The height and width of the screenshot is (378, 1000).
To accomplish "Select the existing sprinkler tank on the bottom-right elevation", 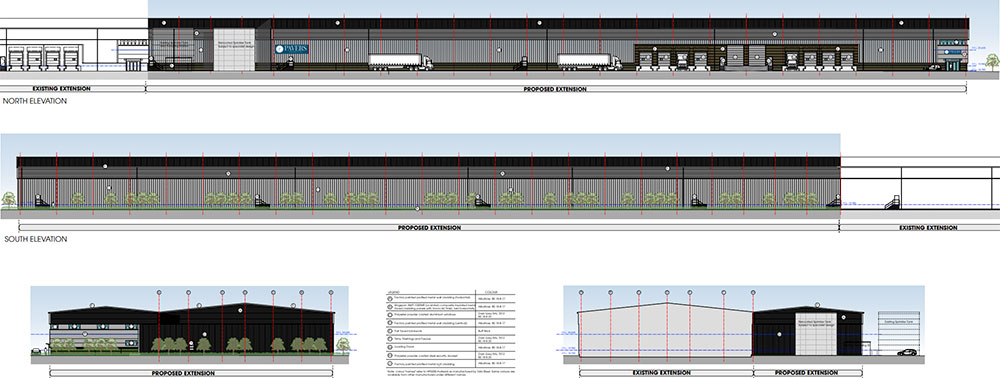I will coord(899,334).
